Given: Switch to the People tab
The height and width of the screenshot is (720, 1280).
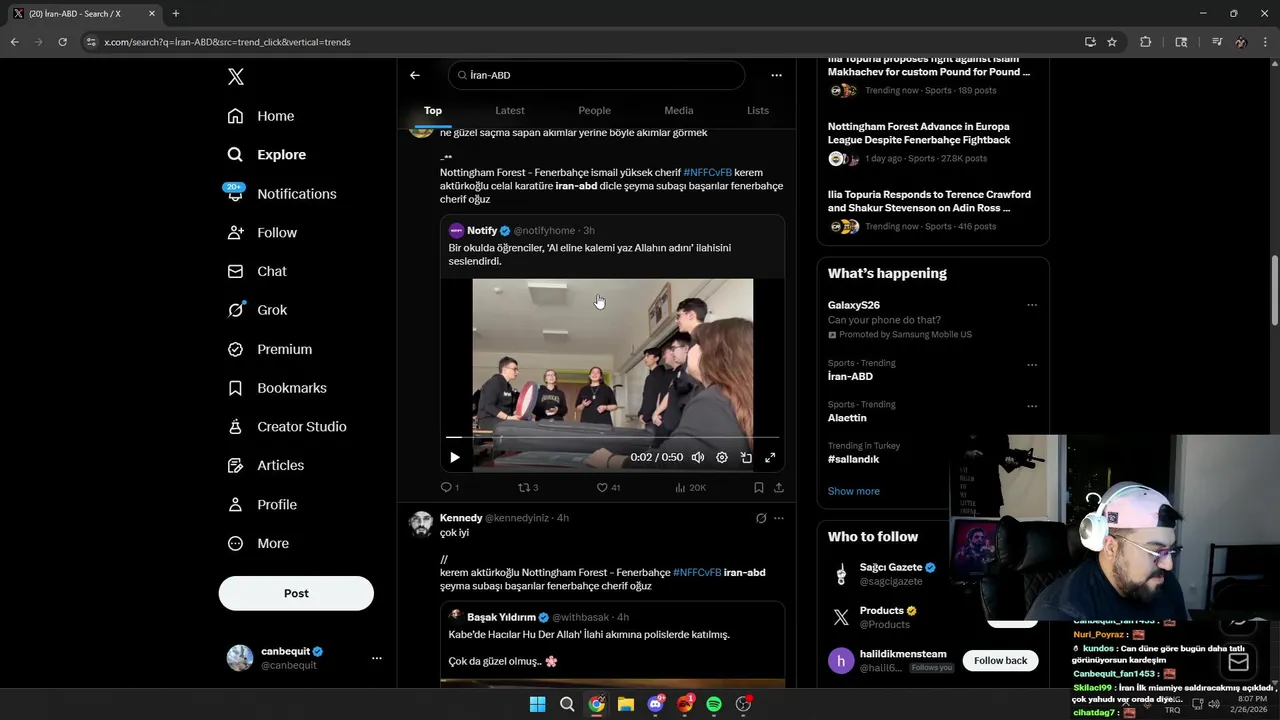Looking at the screenshot, I should tap(594, 110).
